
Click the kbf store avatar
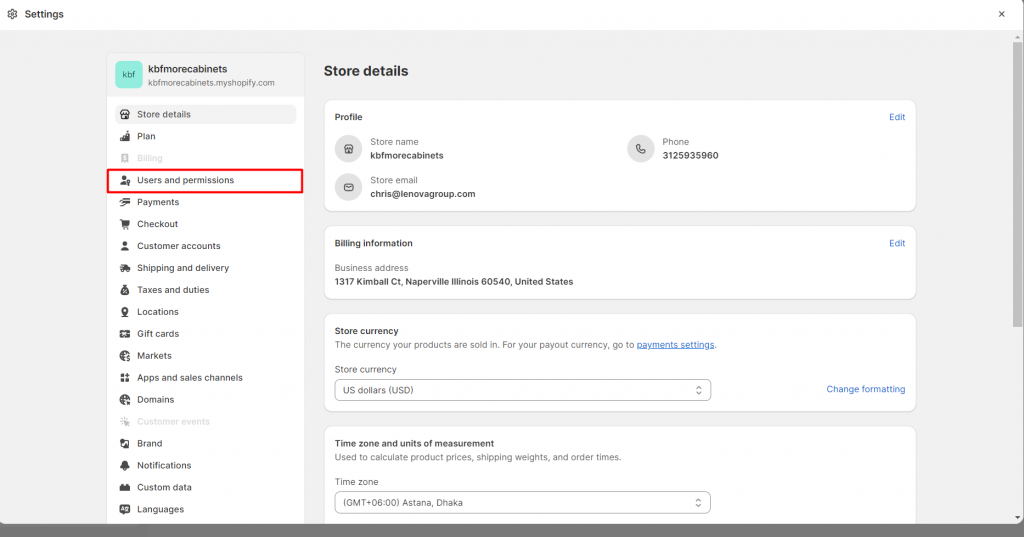(129, 75)
